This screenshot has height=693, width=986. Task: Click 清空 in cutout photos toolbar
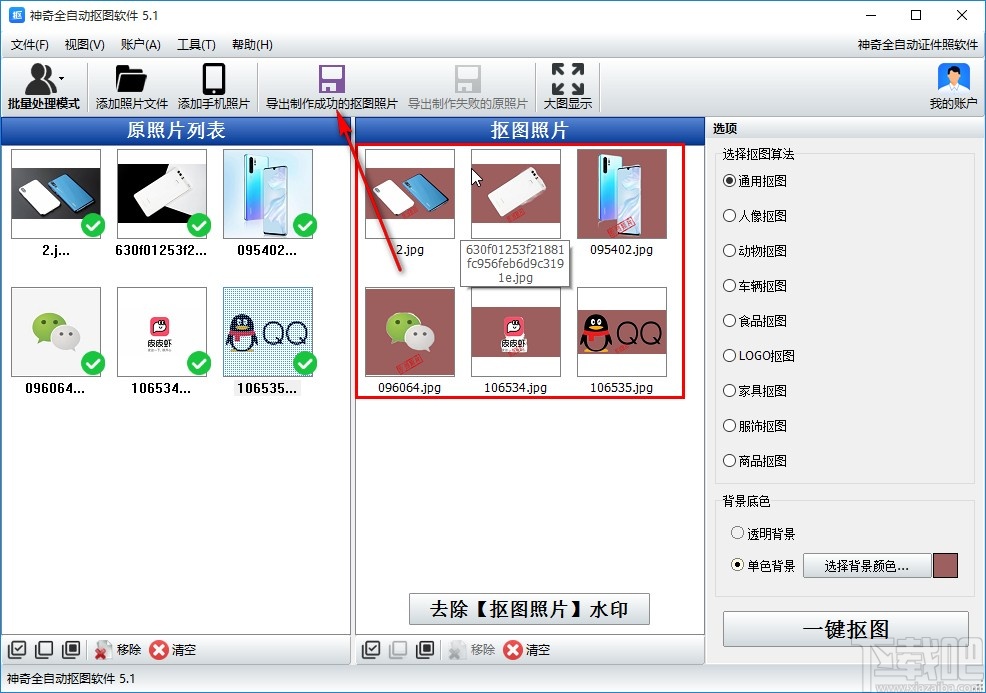click(x=527, y=650)
